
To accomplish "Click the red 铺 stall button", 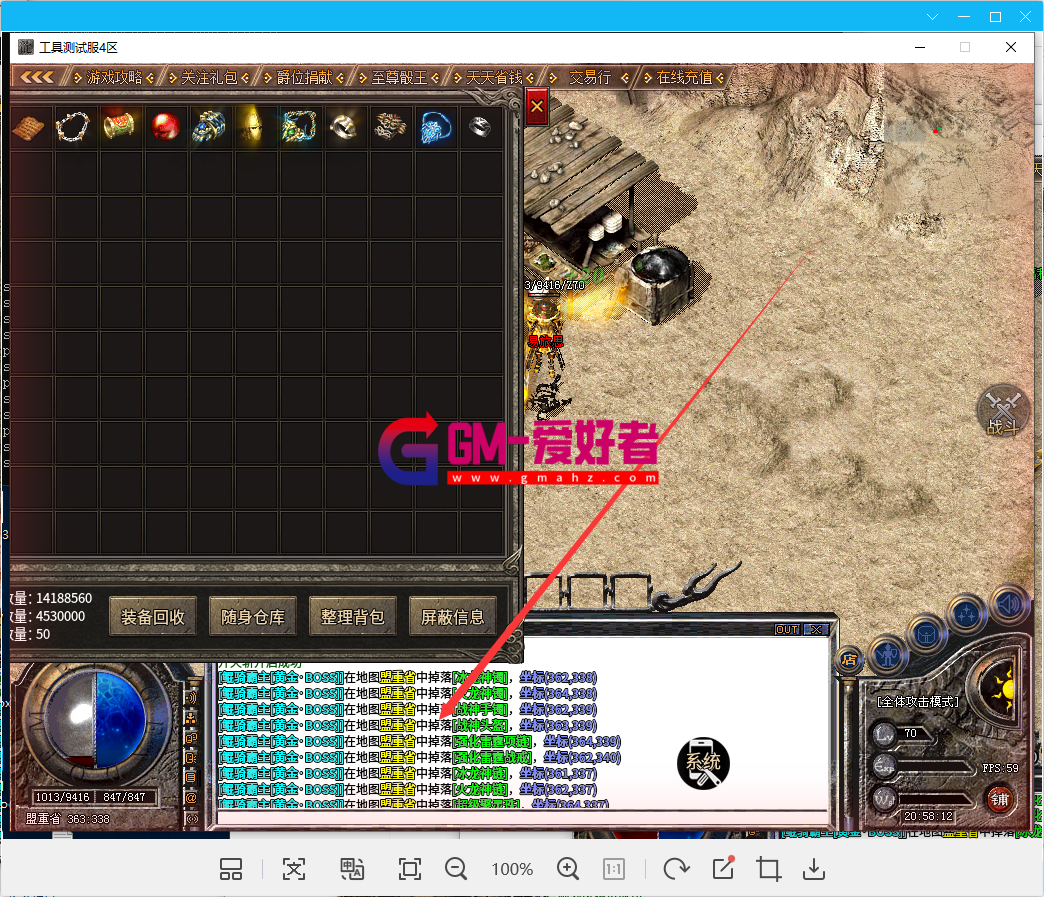I will coord(999,799).
